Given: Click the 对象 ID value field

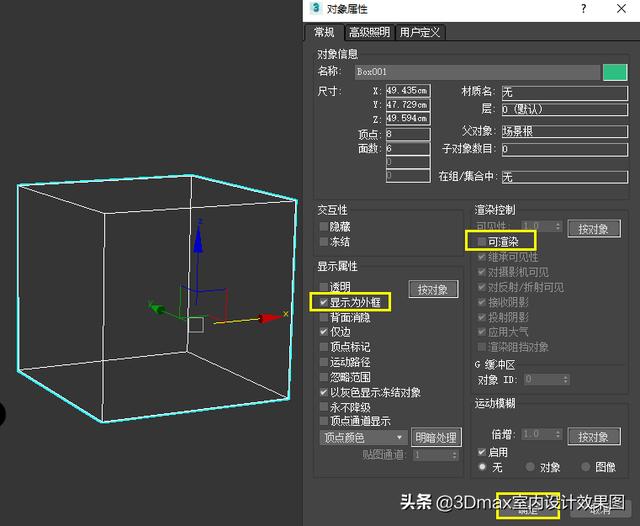Looking at the screenshot, I should click(543, 380).
